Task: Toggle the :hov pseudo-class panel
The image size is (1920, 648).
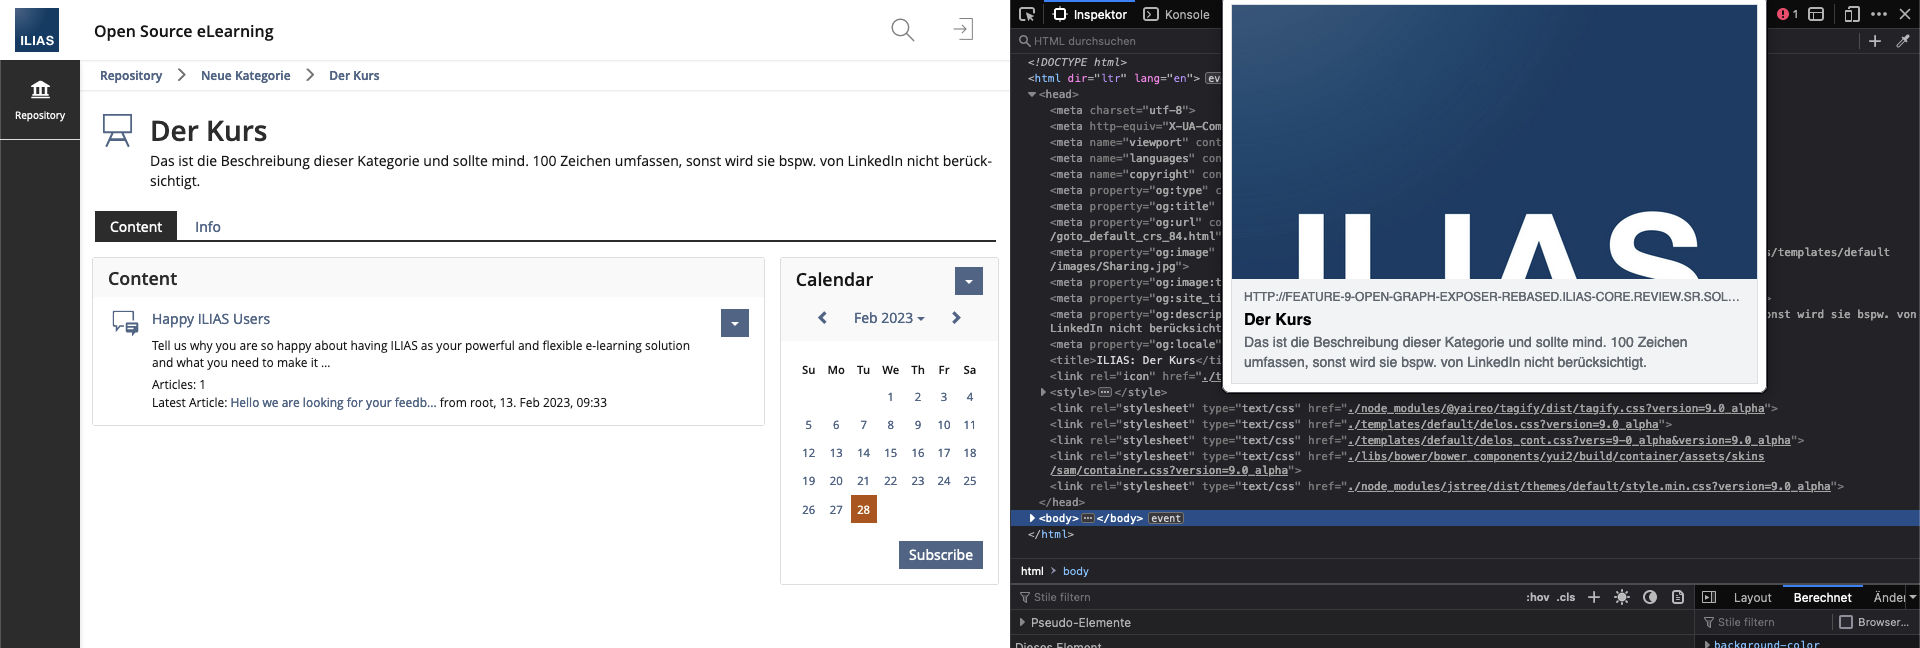Action: pos(1538,597)
